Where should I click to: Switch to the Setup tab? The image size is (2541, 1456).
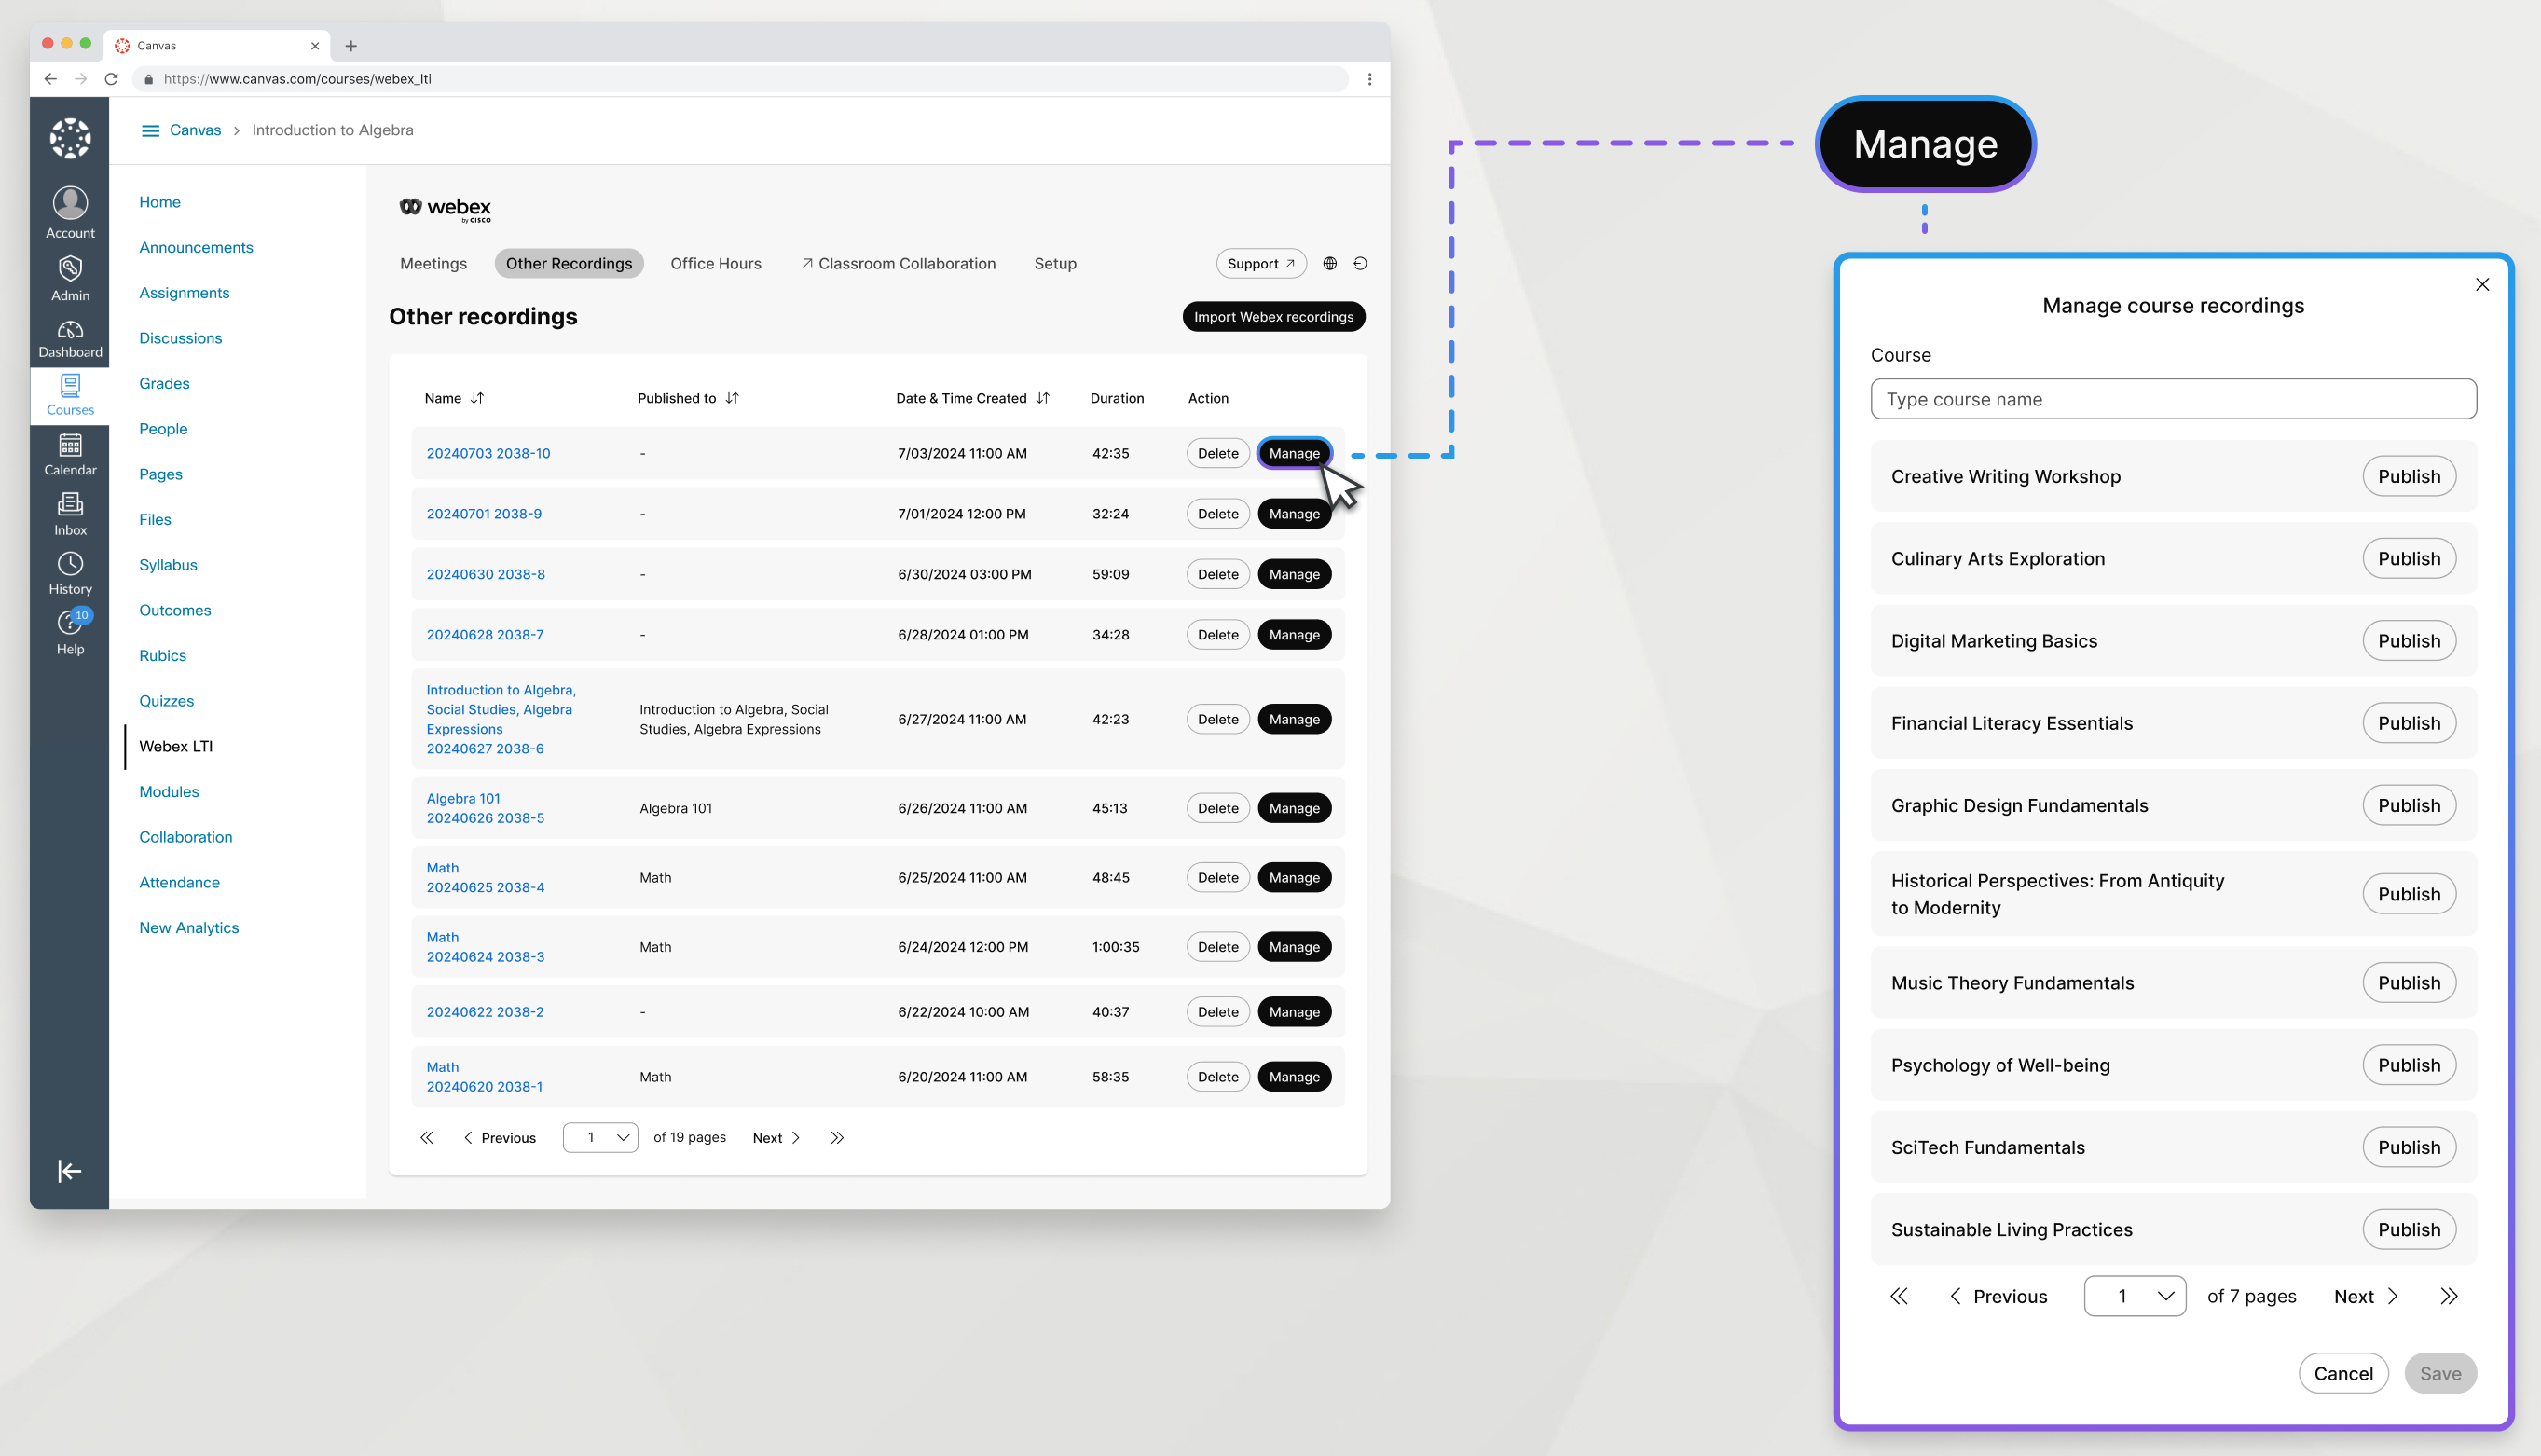1052,264
